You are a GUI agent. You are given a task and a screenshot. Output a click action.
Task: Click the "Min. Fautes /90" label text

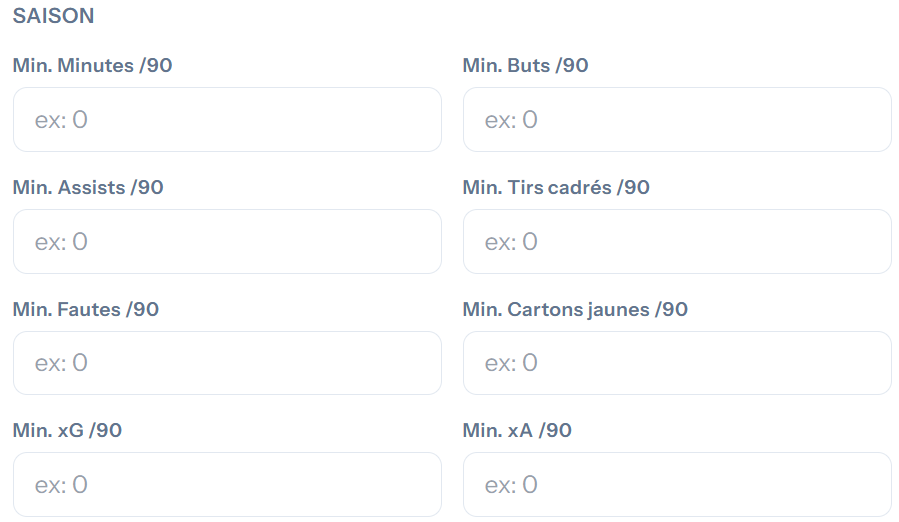pos(86,310)
